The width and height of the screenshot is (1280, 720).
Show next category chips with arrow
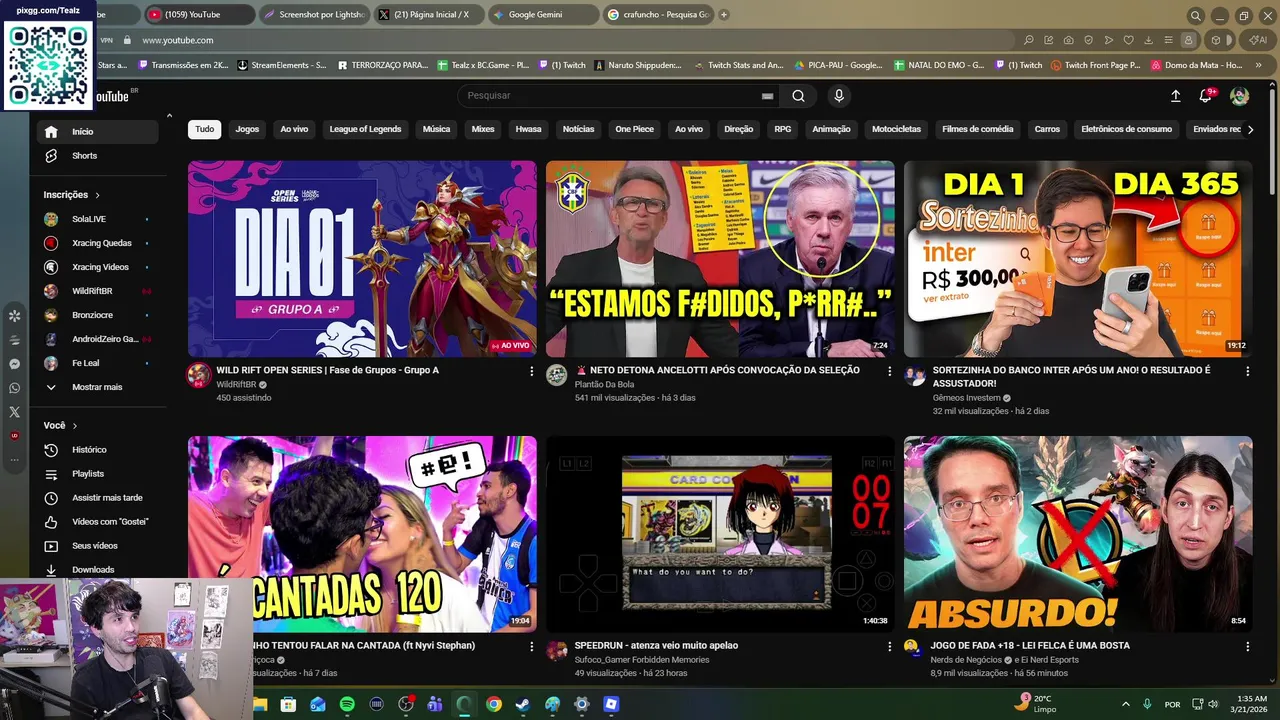click(1249, 129)
